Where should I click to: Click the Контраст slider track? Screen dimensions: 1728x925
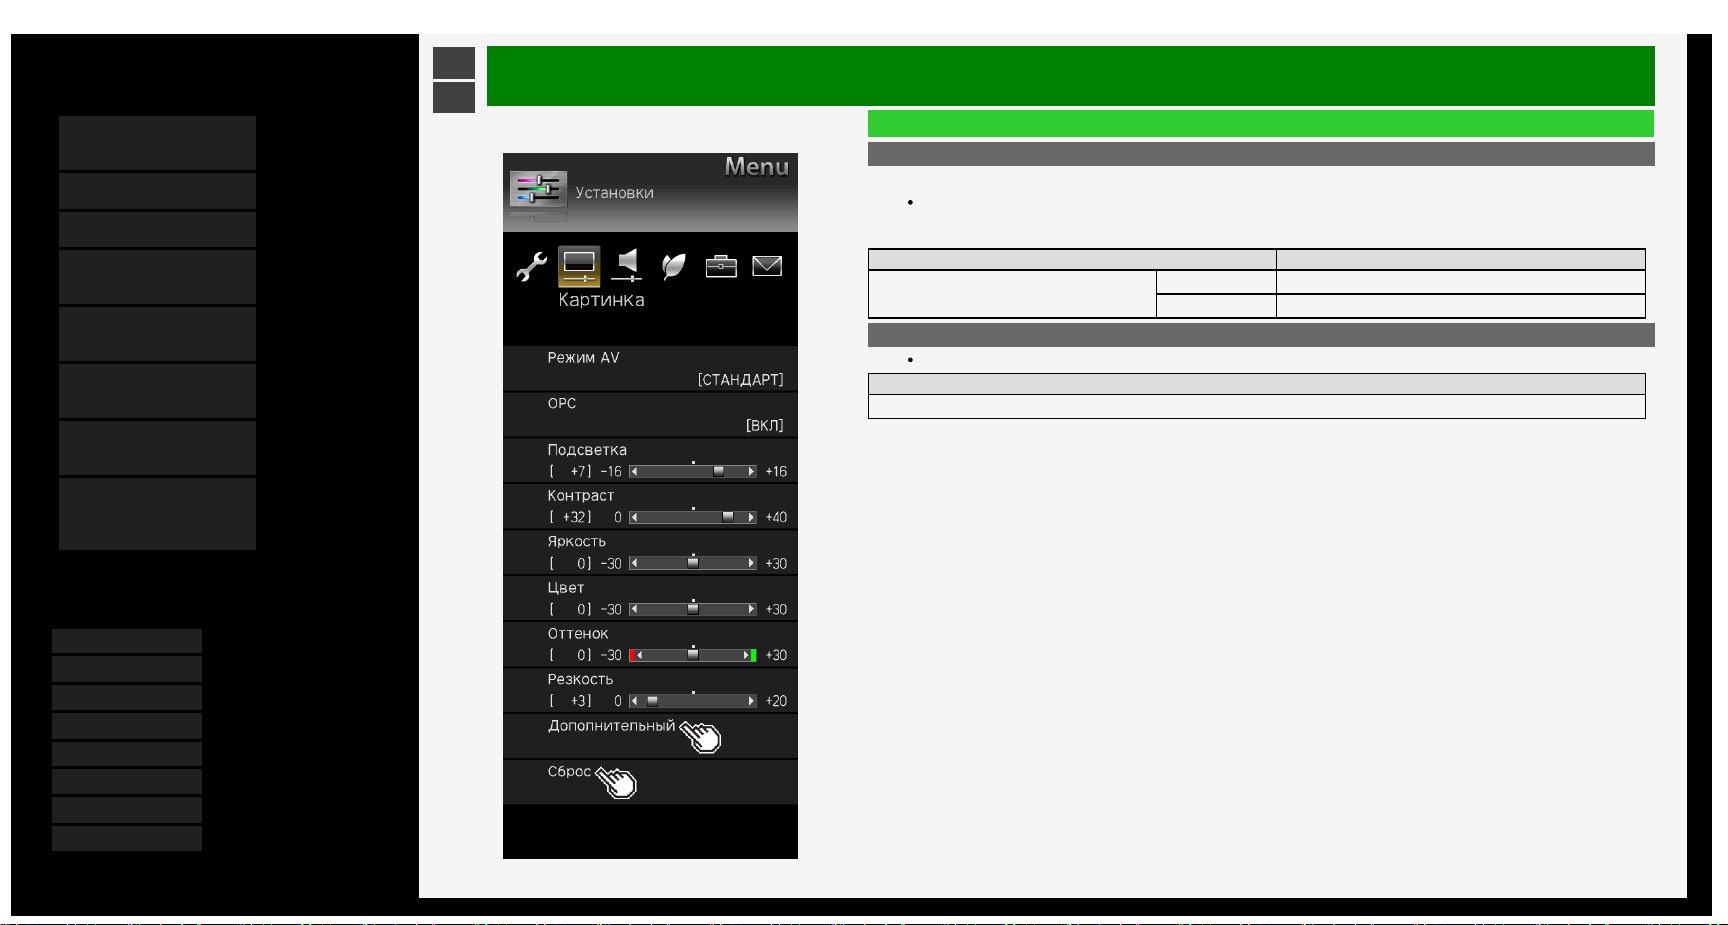click(x=693, y=517)
